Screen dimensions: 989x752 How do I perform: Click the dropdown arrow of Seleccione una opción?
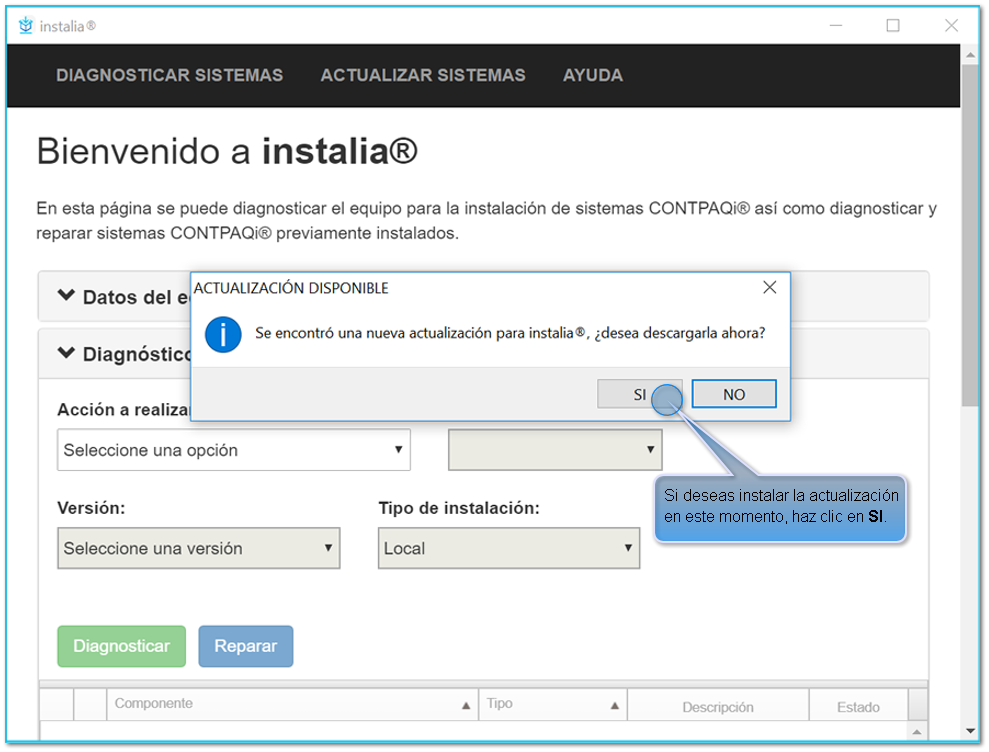pyautogui.click(x=398, y=449)
